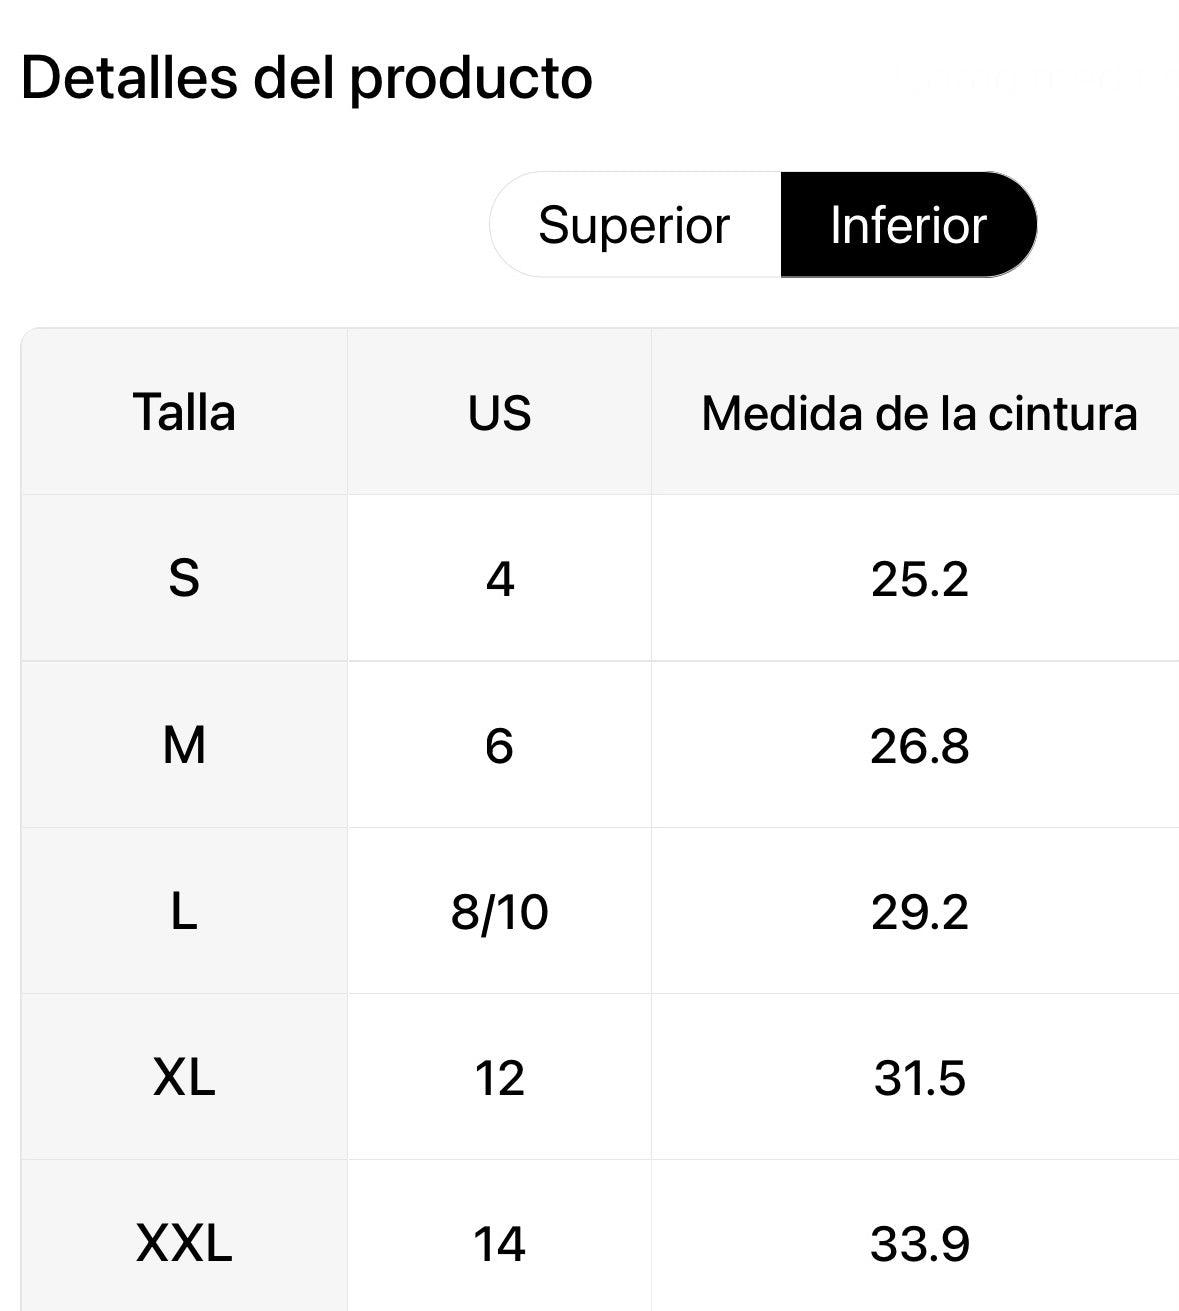The width and height of the screenshot is (1179, 1311).
Task: Click the Talla column header
Action: [184, 413]
